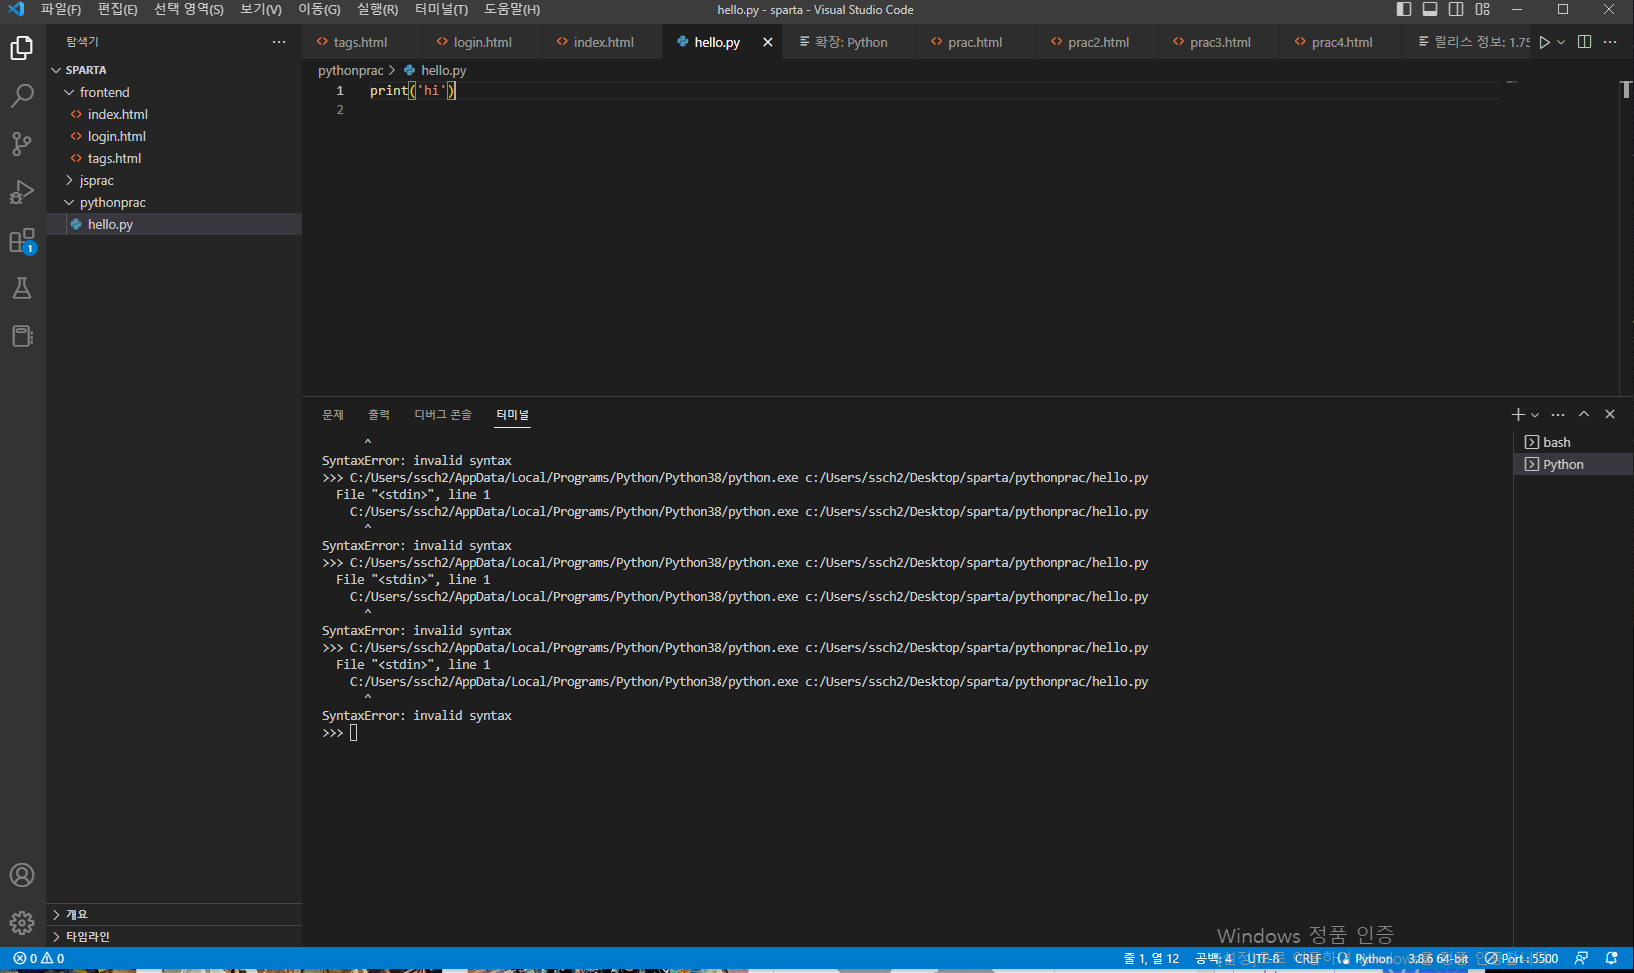Close the hello.py editor tab
Image resolution: width=1634 pixels, height=973 pixels.
click(768, 42)
